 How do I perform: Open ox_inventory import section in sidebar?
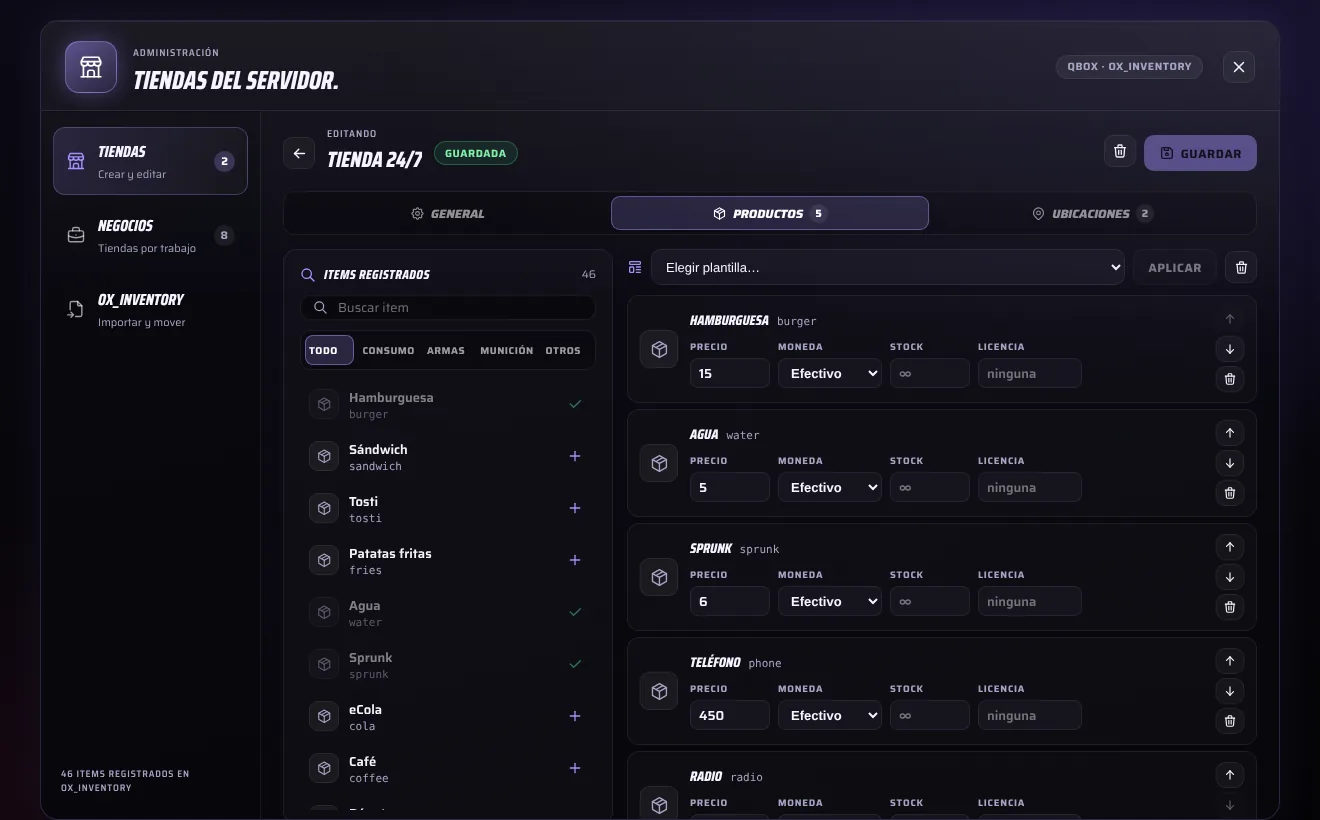pos(150,309)
